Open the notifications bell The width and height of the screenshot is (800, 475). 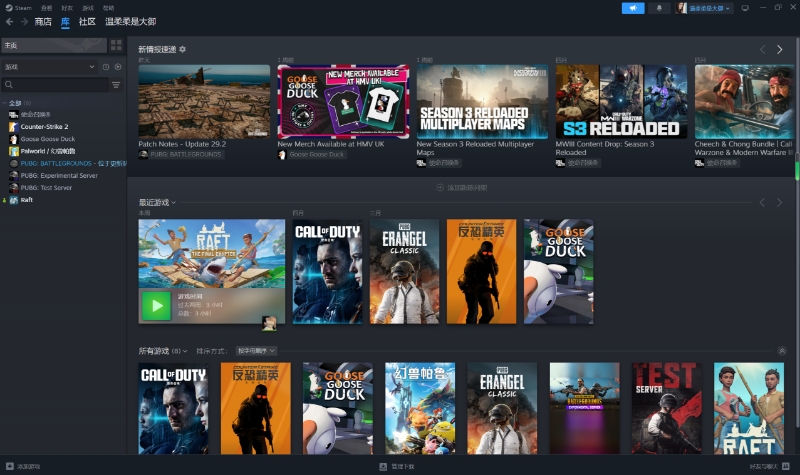(x=658, y=8)
